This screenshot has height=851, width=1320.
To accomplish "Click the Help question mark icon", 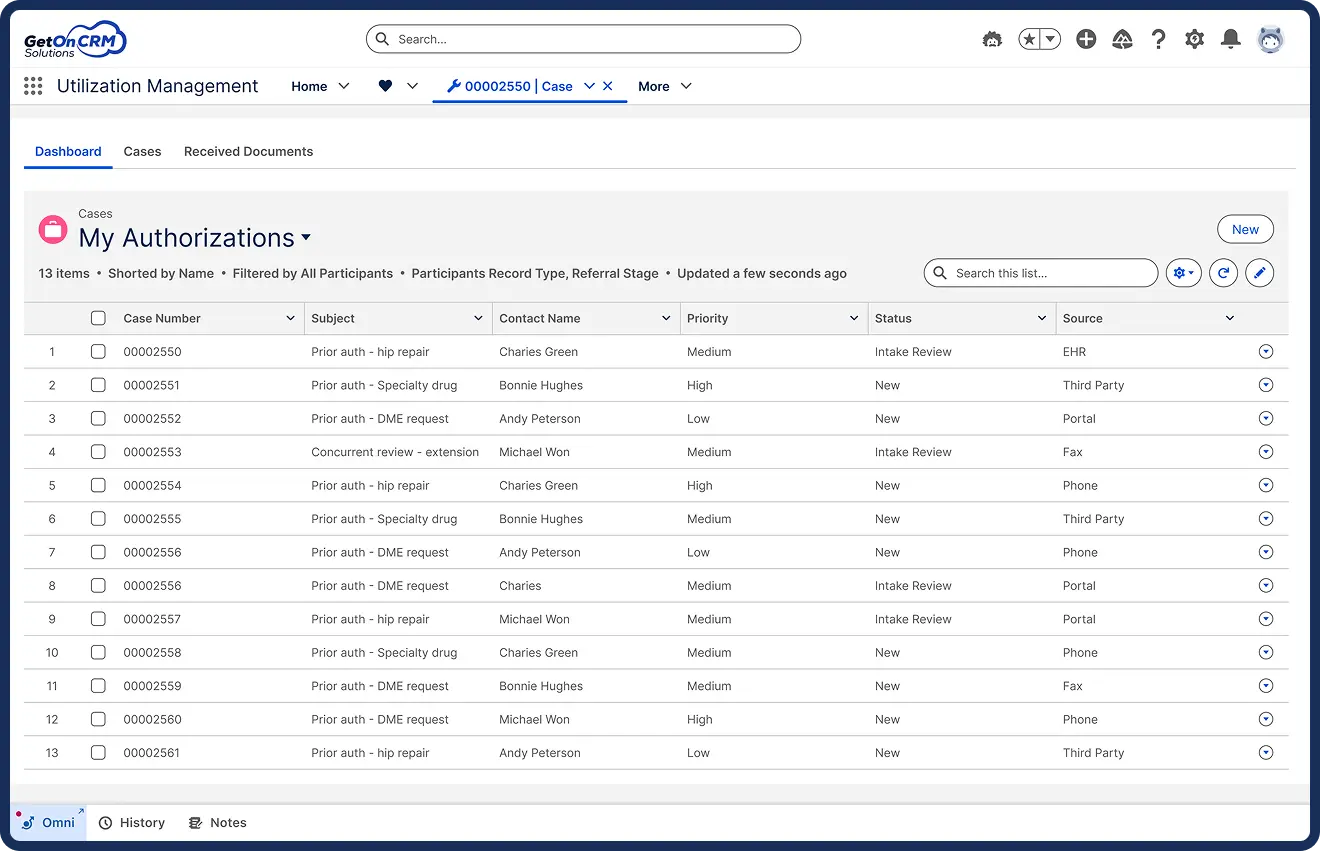I will coord(1158,39).
